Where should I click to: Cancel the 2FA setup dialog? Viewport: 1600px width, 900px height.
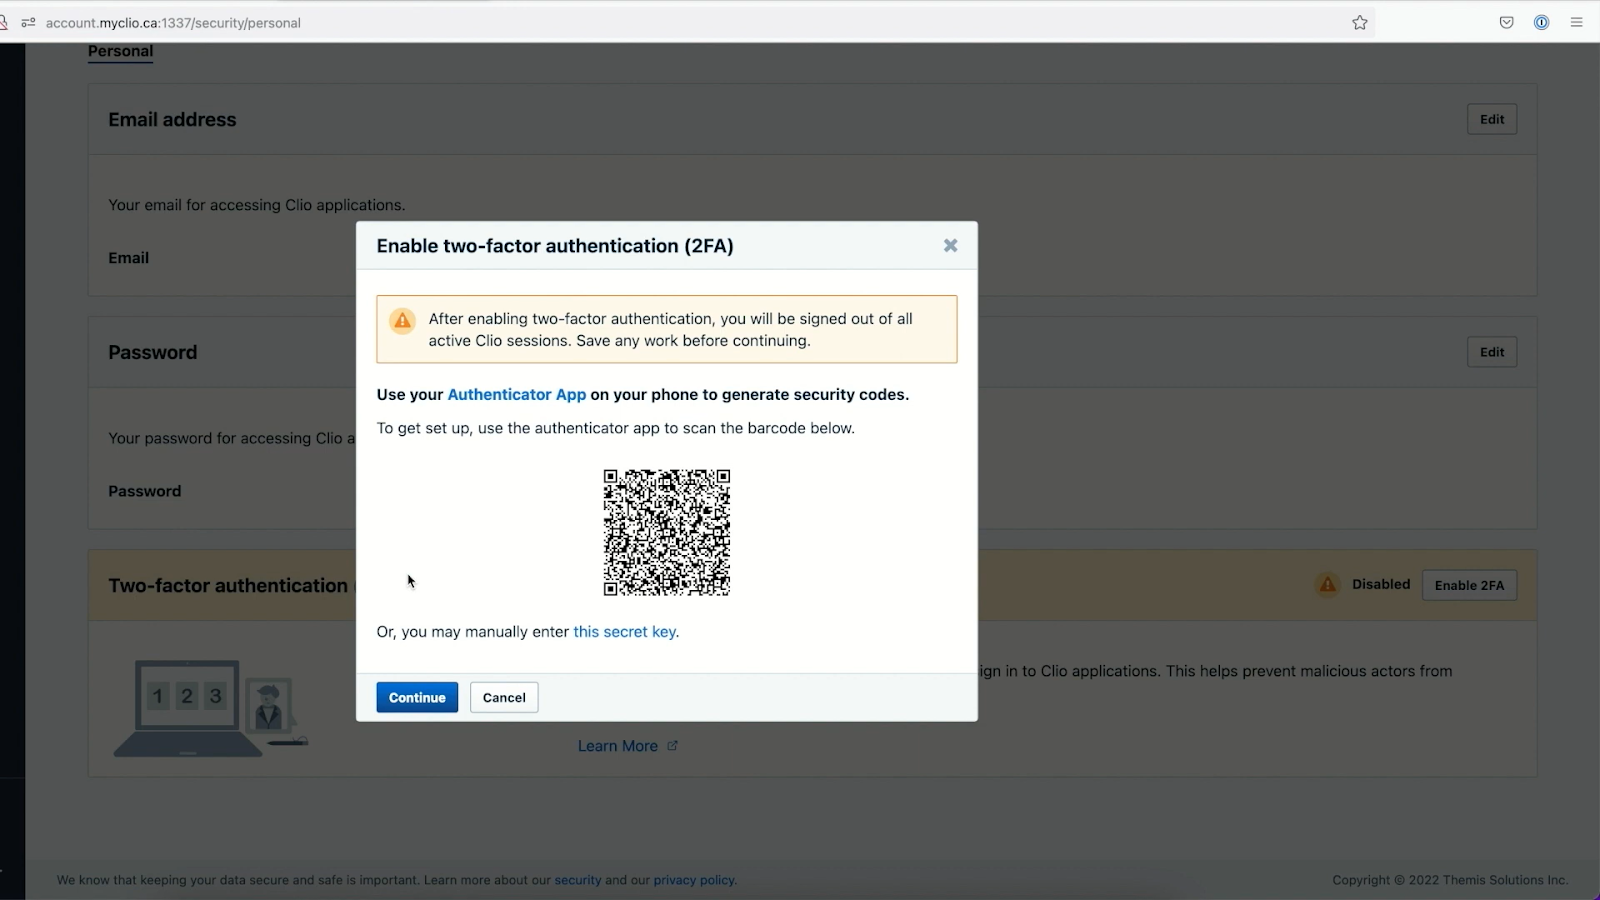(504, 697)
